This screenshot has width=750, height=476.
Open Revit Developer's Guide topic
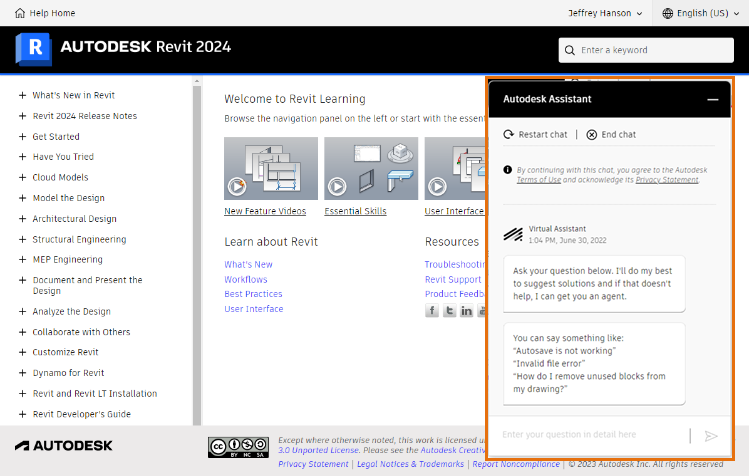pos(81,414)
